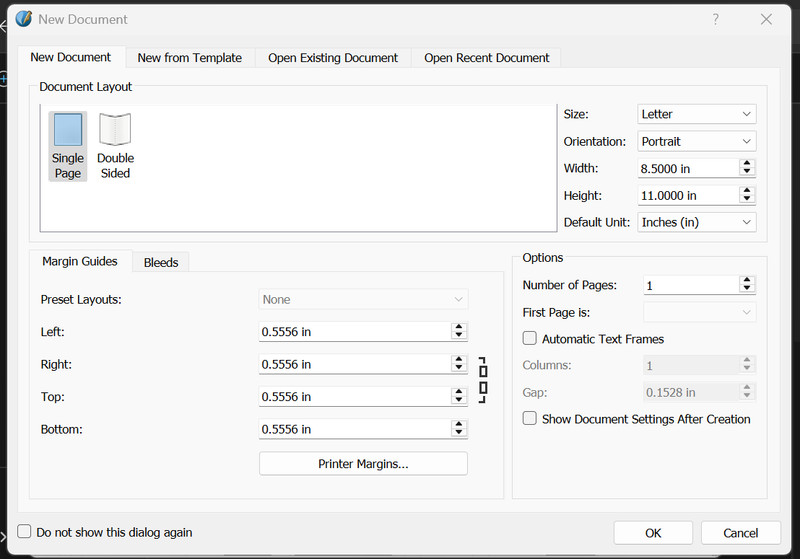Select the New Document tab
Image resolution: width=800 pixels, height=559 pixels.
click(70, 57)
